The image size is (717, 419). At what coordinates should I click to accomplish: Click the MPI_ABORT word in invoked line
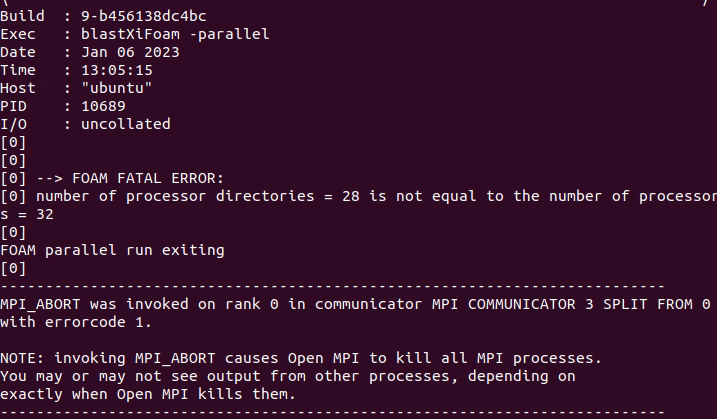[x=40, y=304]
